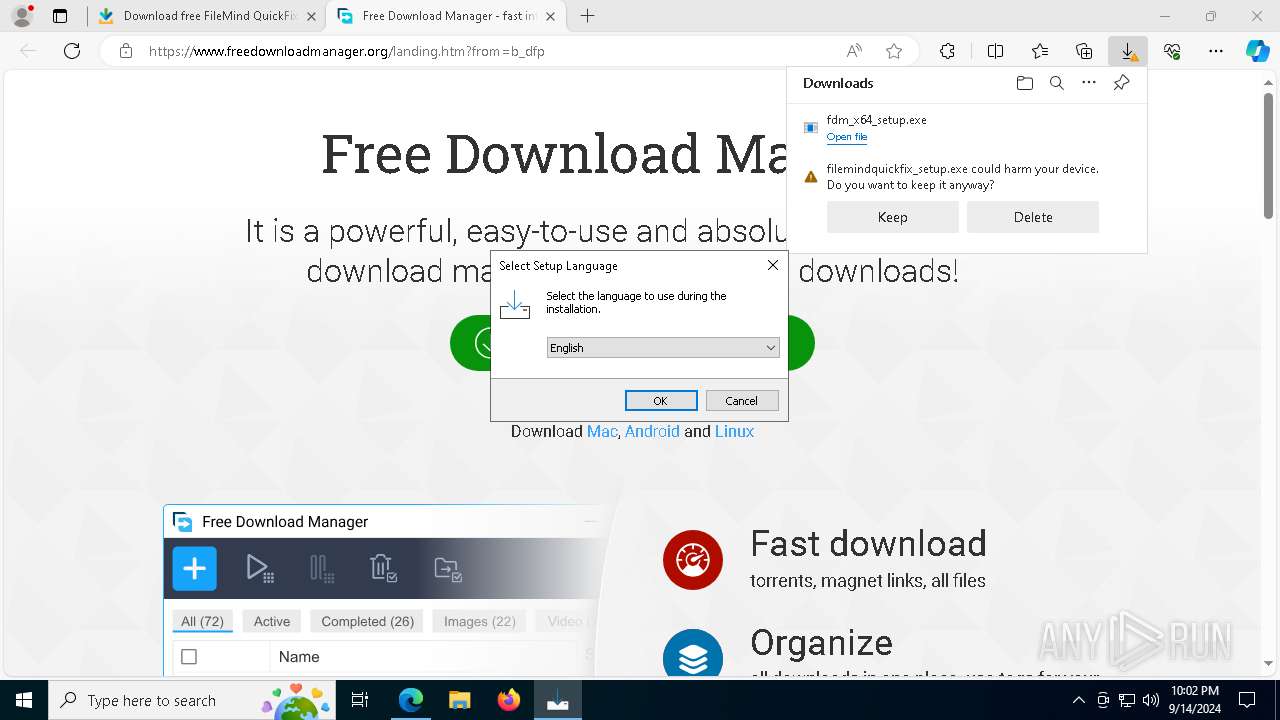Open Edge Settings and more menu

[x=1216, y=51]
